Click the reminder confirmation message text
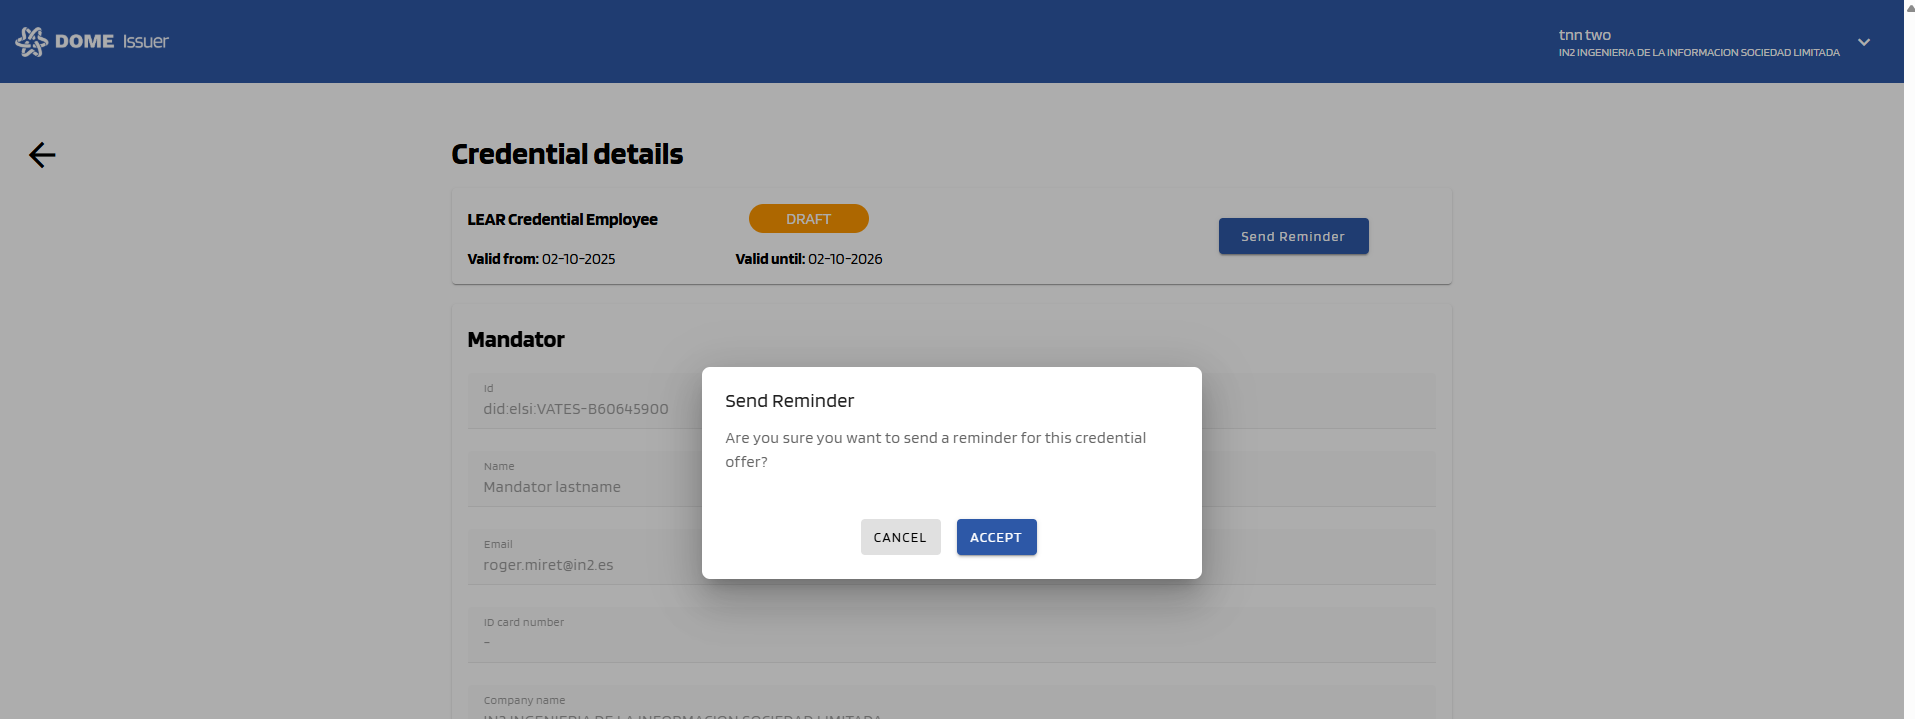 click(935, 449)
